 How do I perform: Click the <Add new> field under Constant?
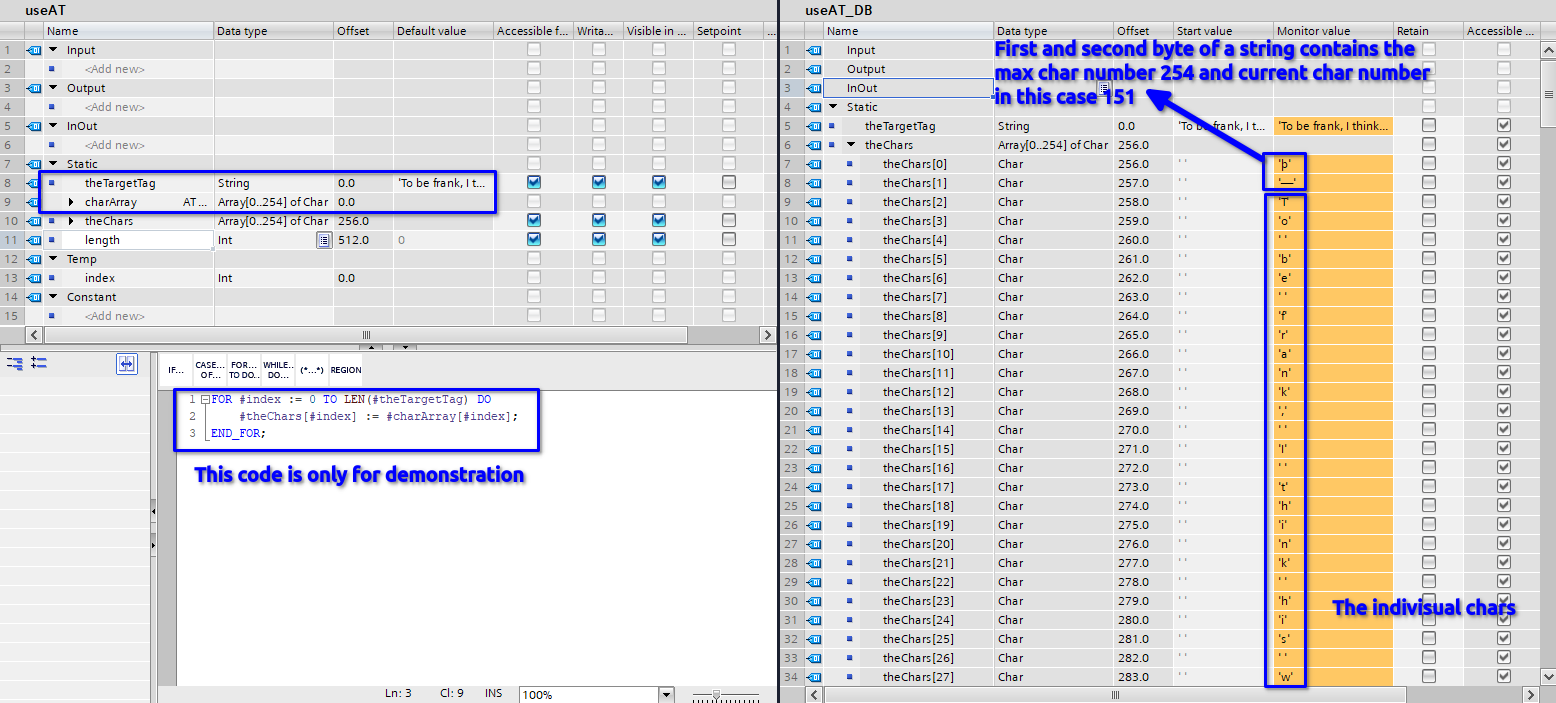tap(115, 316)
